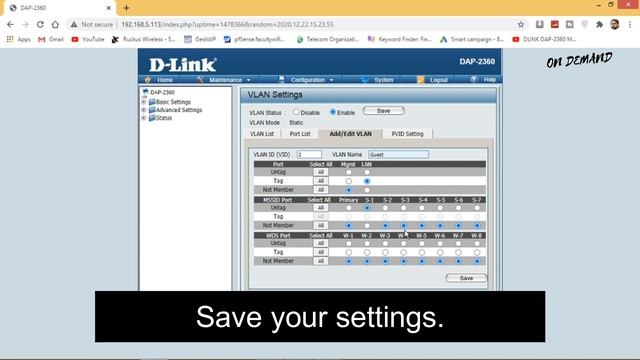Open the Gmail bookmark
The image size is (640, 360).
coord(51,39)
